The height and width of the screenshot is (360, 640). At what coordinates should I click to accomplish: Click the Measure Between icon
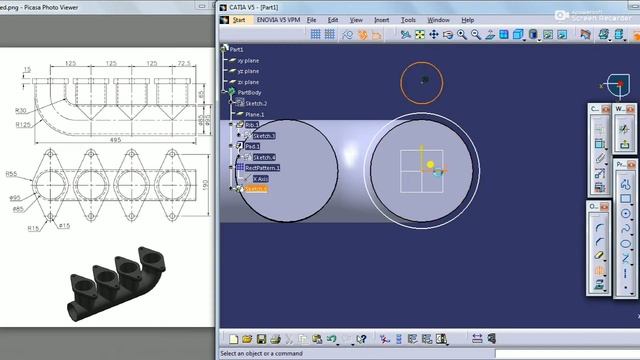click(x=477, y=338)
